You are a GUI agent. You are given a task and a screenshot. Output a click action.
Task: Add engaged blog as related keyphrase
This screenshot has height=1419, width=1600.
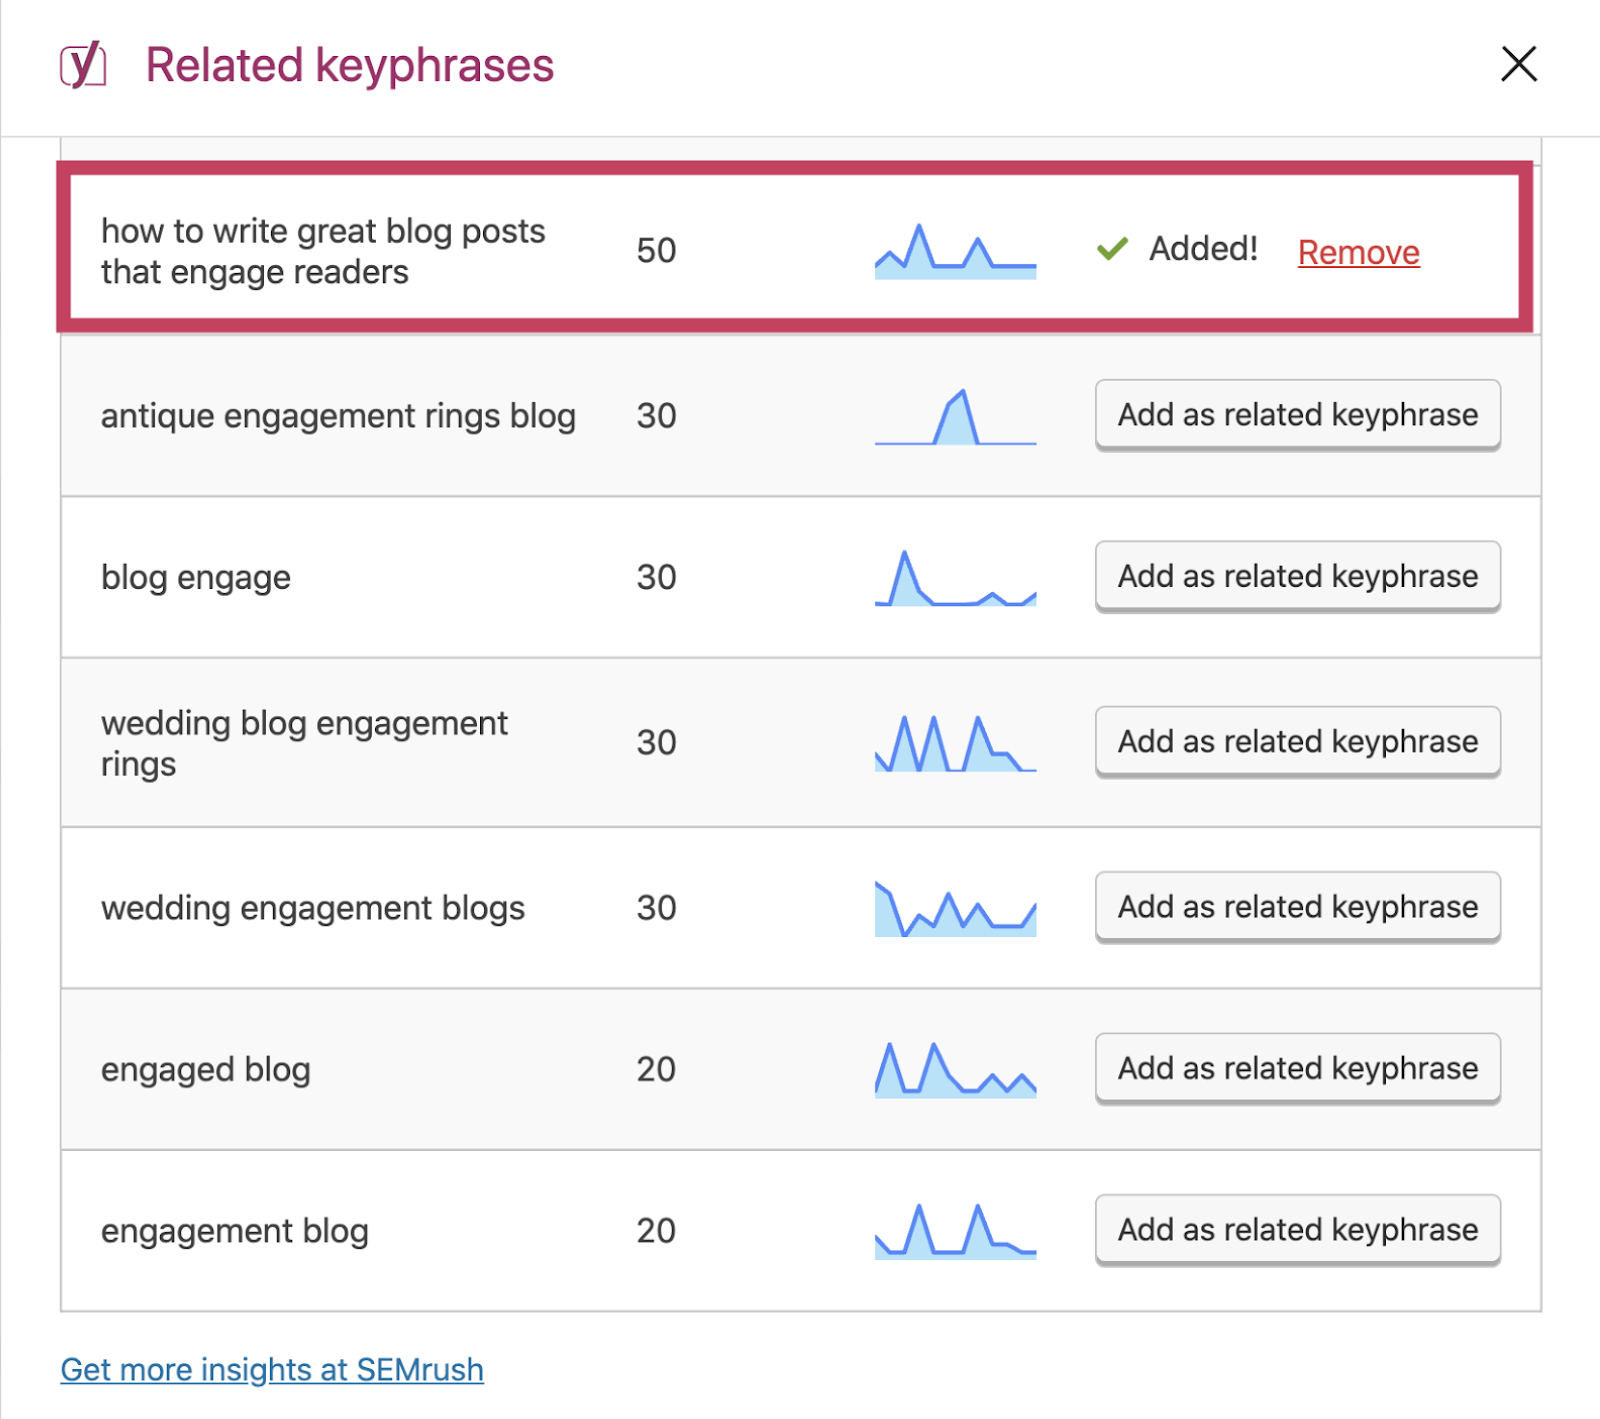pyautogui.click(x=1297, y=1069)
